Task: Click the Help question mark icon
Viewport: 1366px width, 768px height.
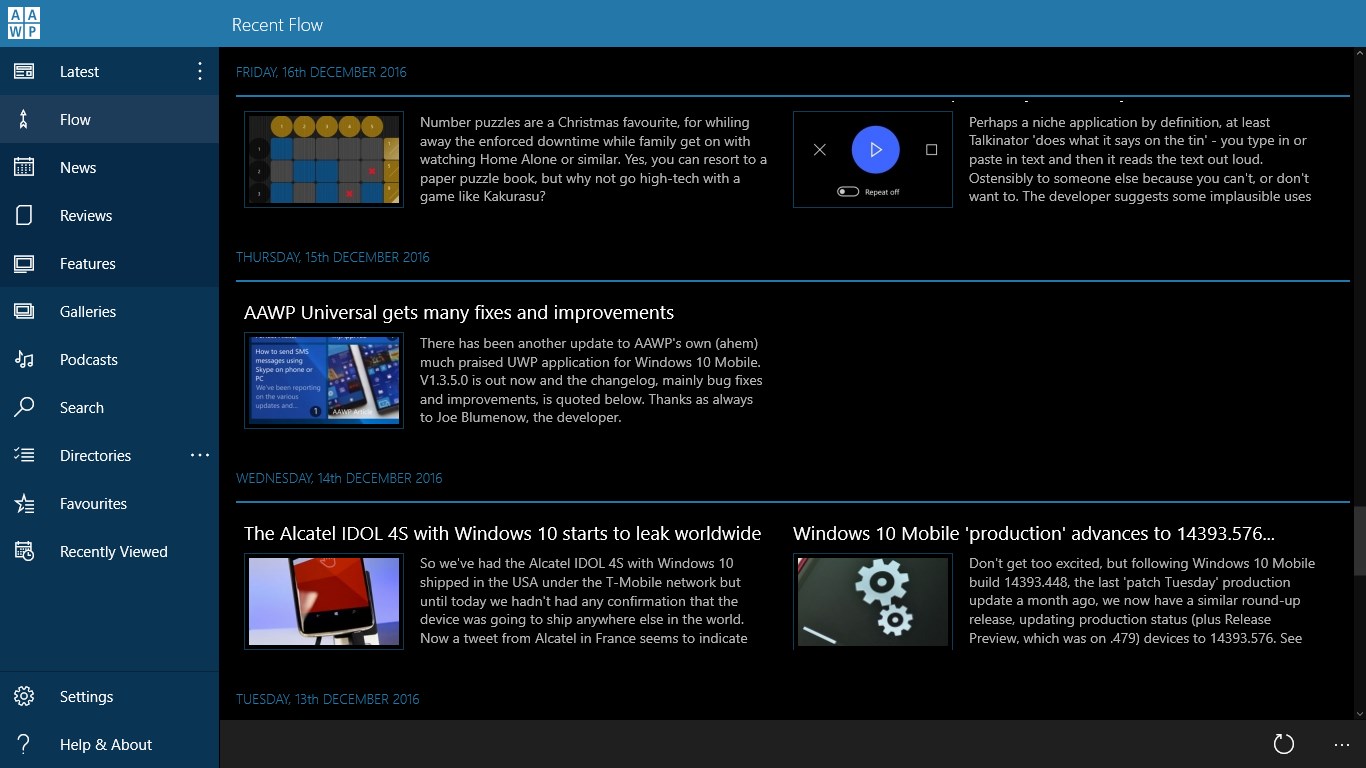Action: [x=24, y=744]
